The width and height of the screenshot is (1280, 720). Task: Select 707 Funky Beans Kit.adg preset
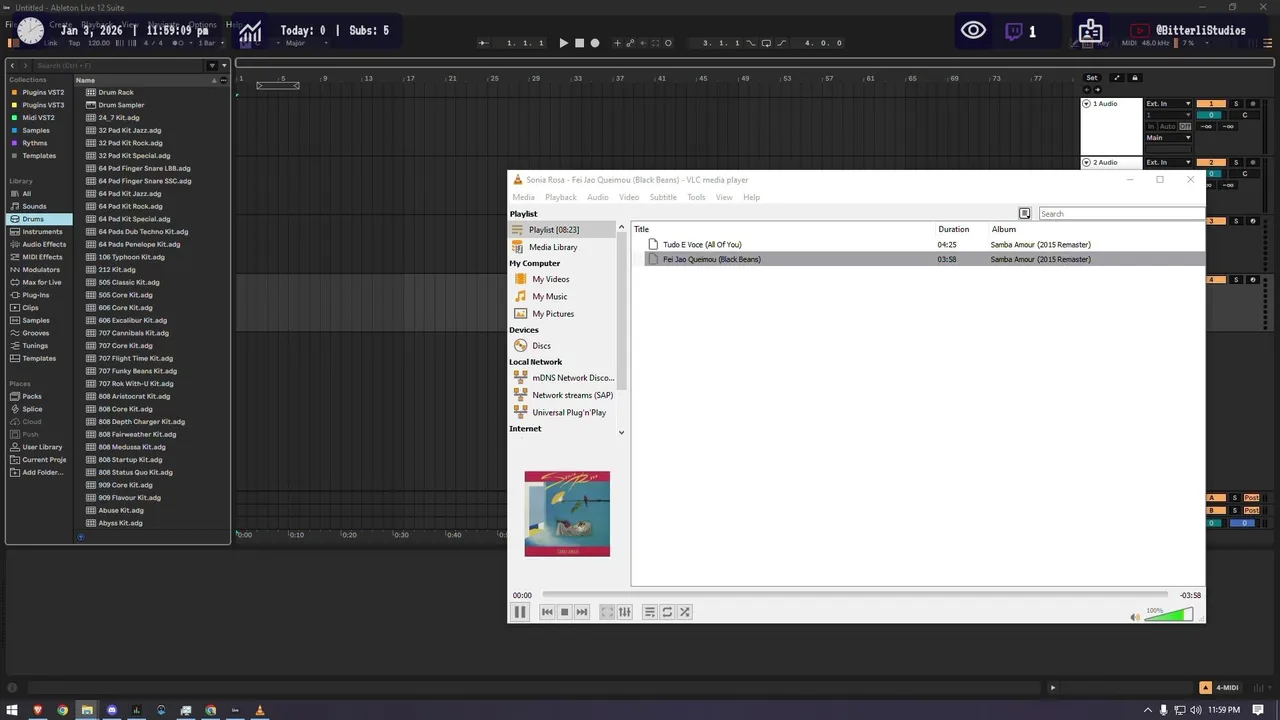click(x=137, y=371)
